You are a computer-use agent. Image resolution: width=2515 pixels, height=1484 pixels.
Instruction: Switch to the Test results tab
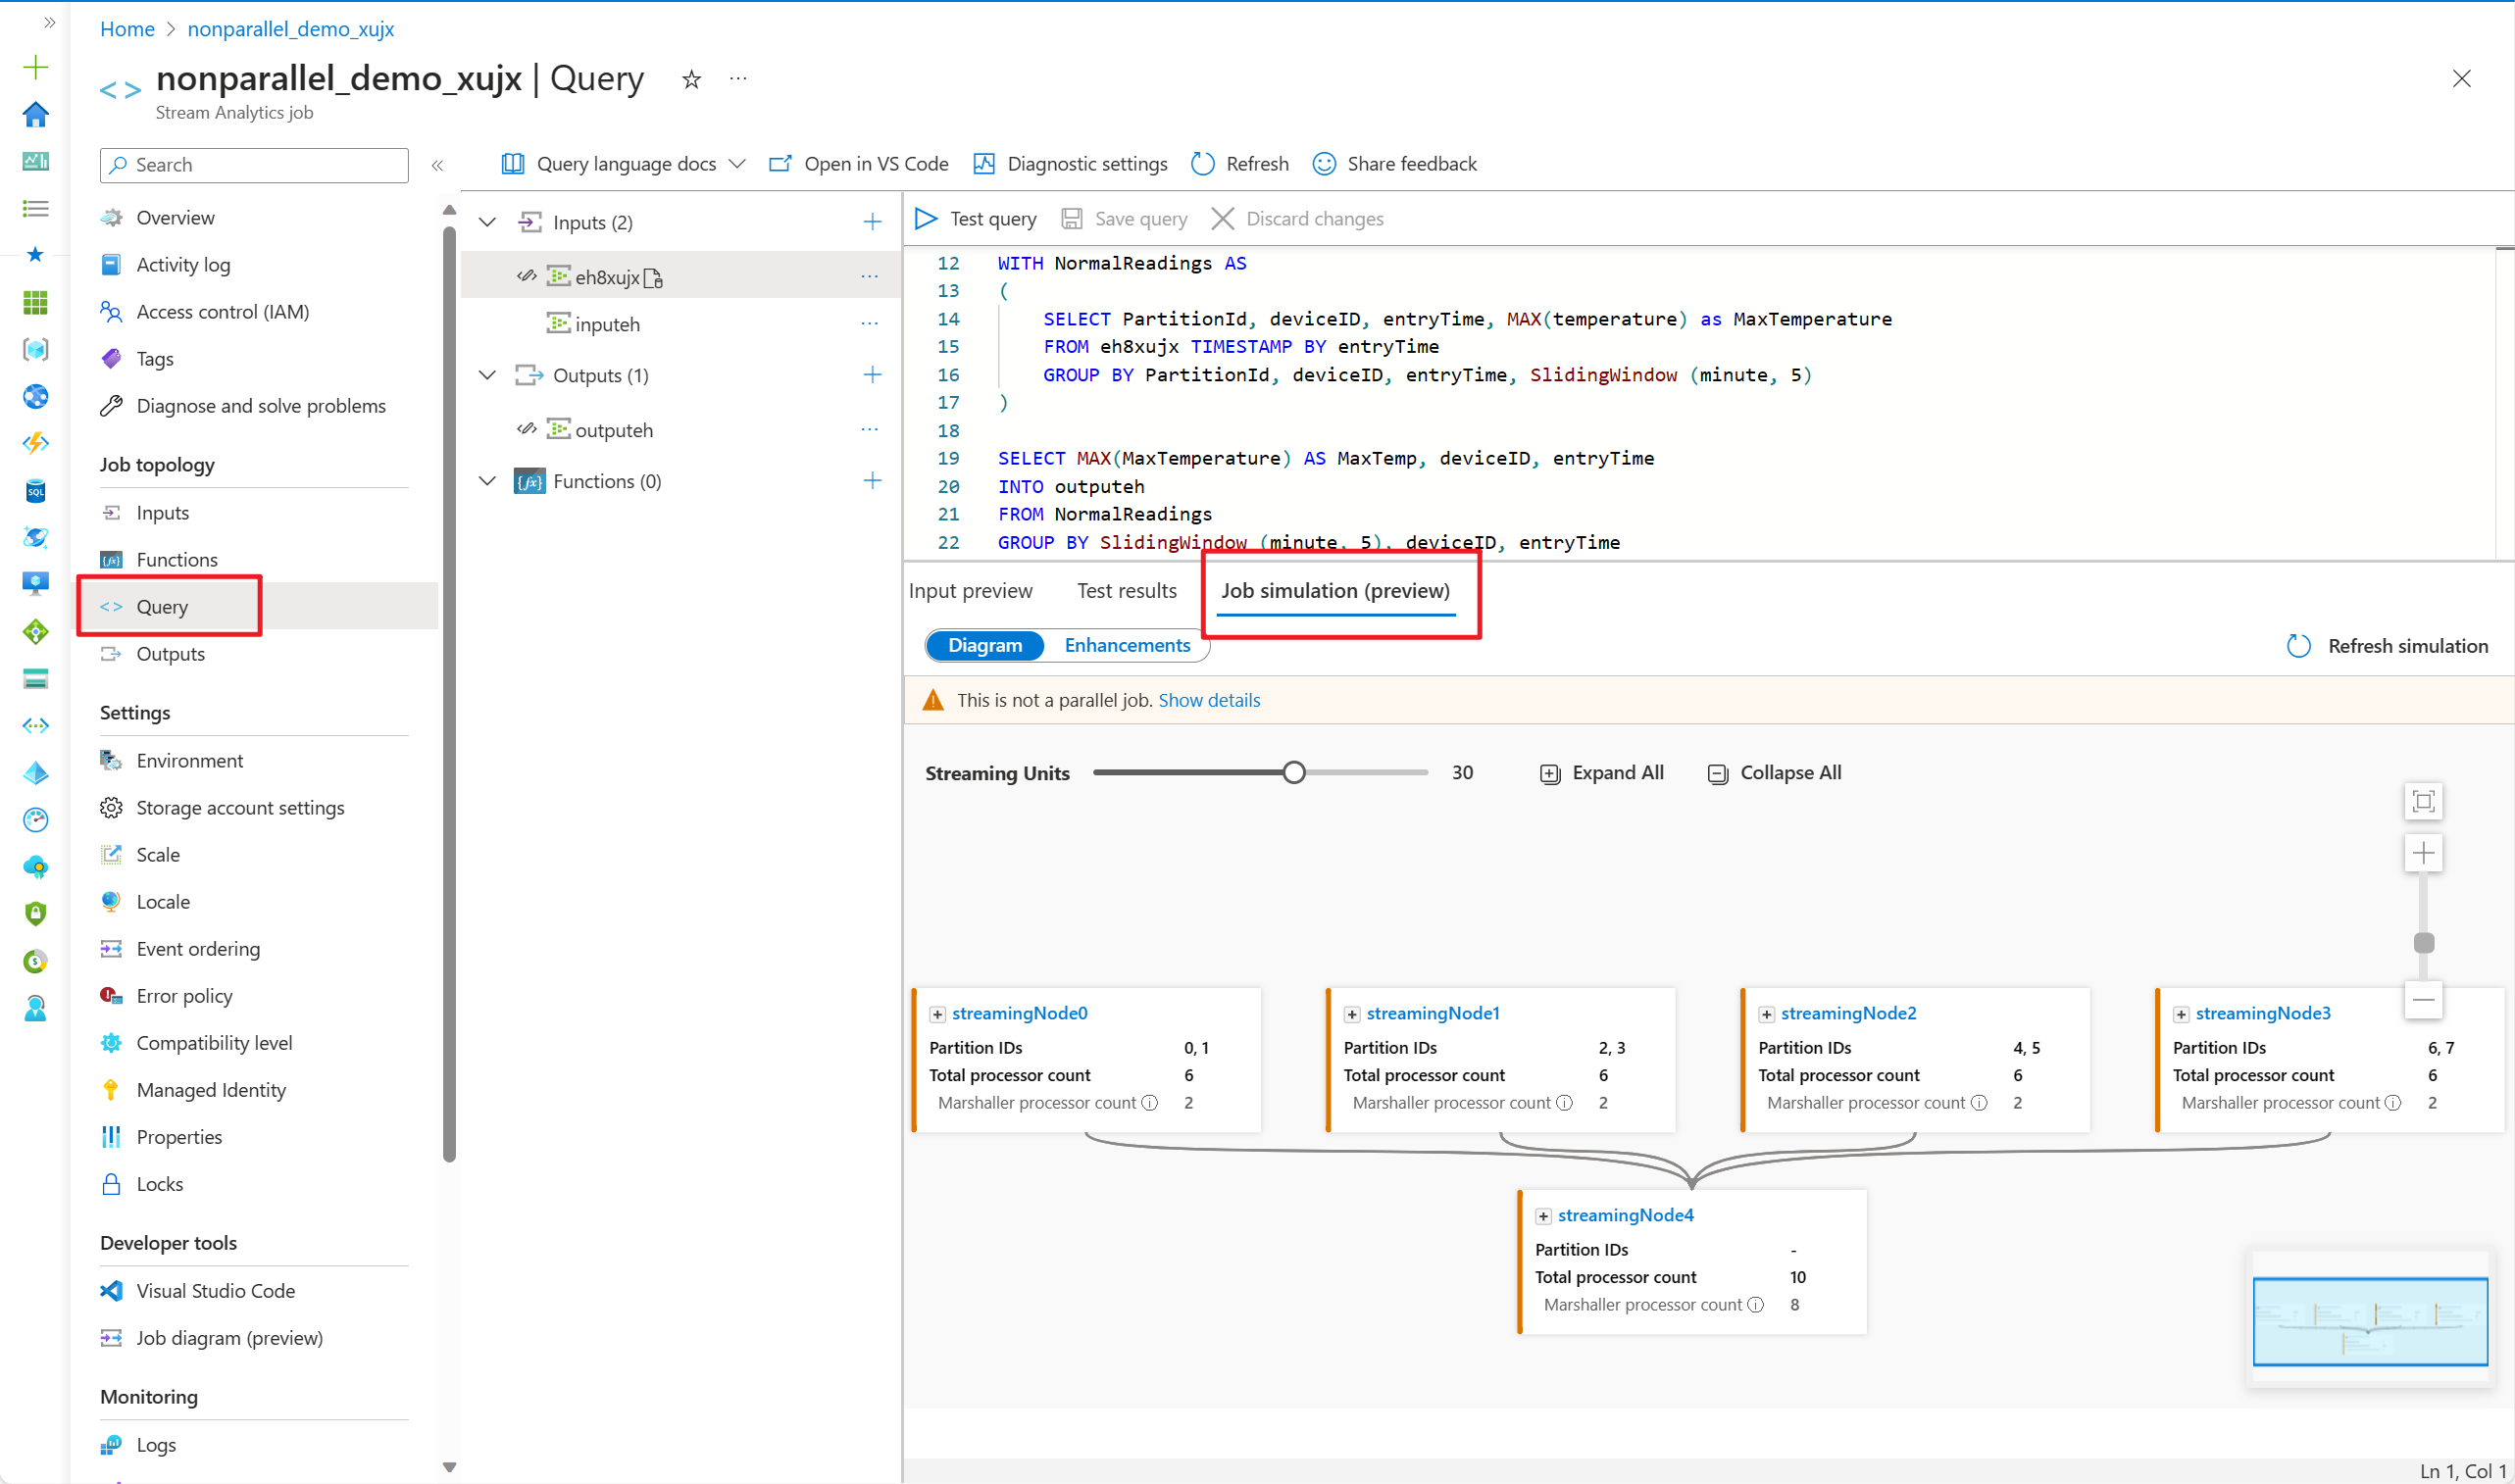(1126, 591)
